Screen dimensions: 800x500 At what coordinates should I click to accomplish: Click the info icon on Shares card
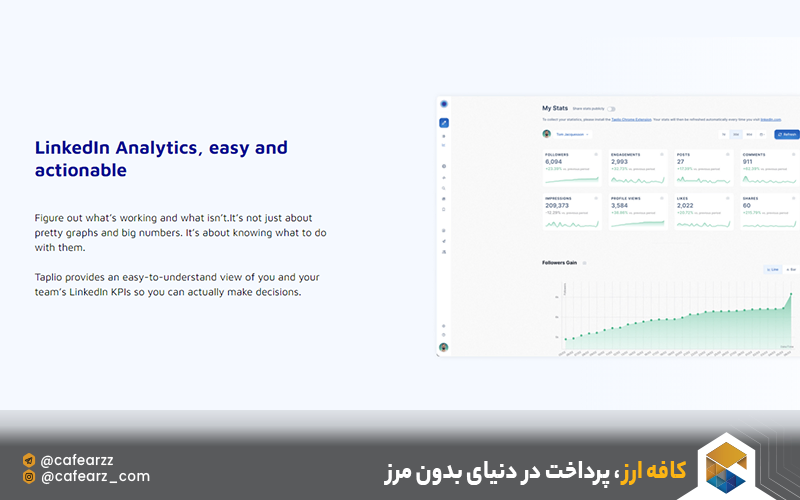[x=794, y=198]
